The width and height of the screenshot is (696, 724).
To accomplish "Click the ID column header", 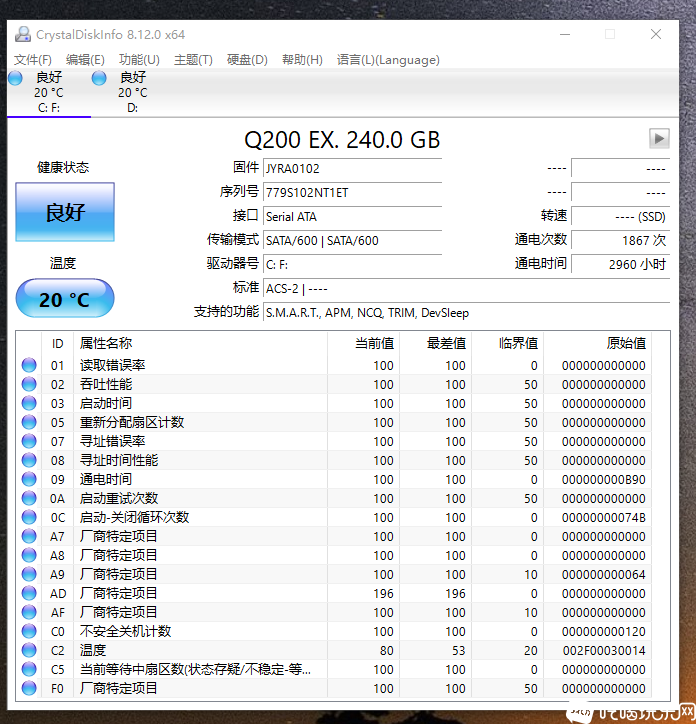I will coord(57,344).
